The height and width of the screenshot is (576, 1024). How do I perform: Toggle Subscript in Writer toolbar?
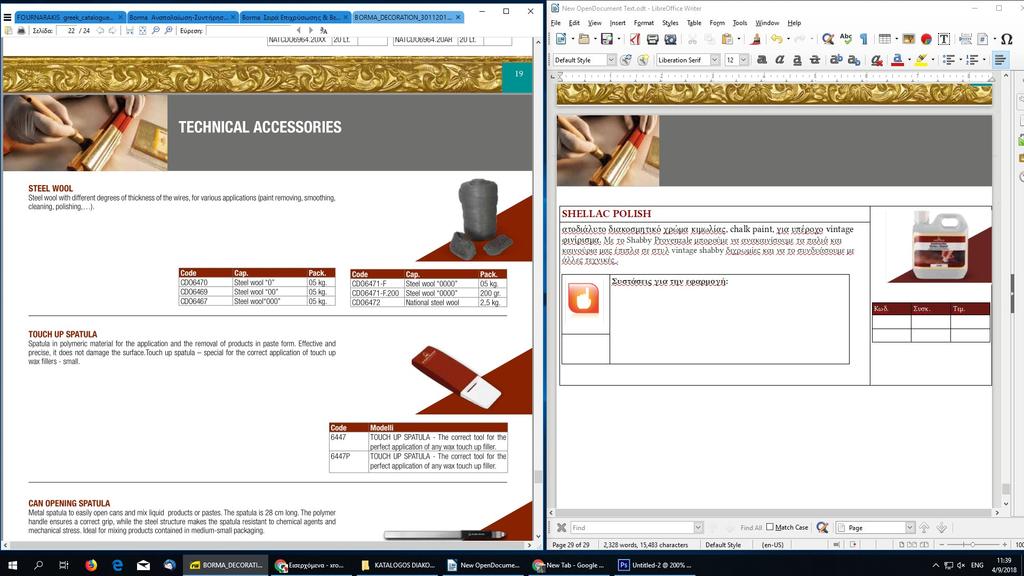click(x=854, y=60)
